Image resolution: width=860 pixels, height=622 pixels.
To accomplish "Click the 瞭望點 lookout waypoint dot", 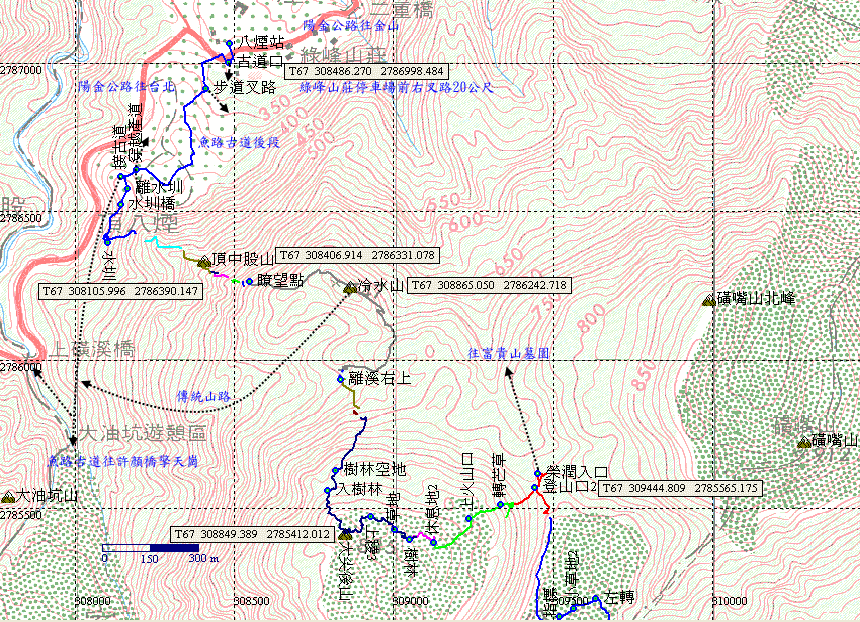I will (248, 282).
